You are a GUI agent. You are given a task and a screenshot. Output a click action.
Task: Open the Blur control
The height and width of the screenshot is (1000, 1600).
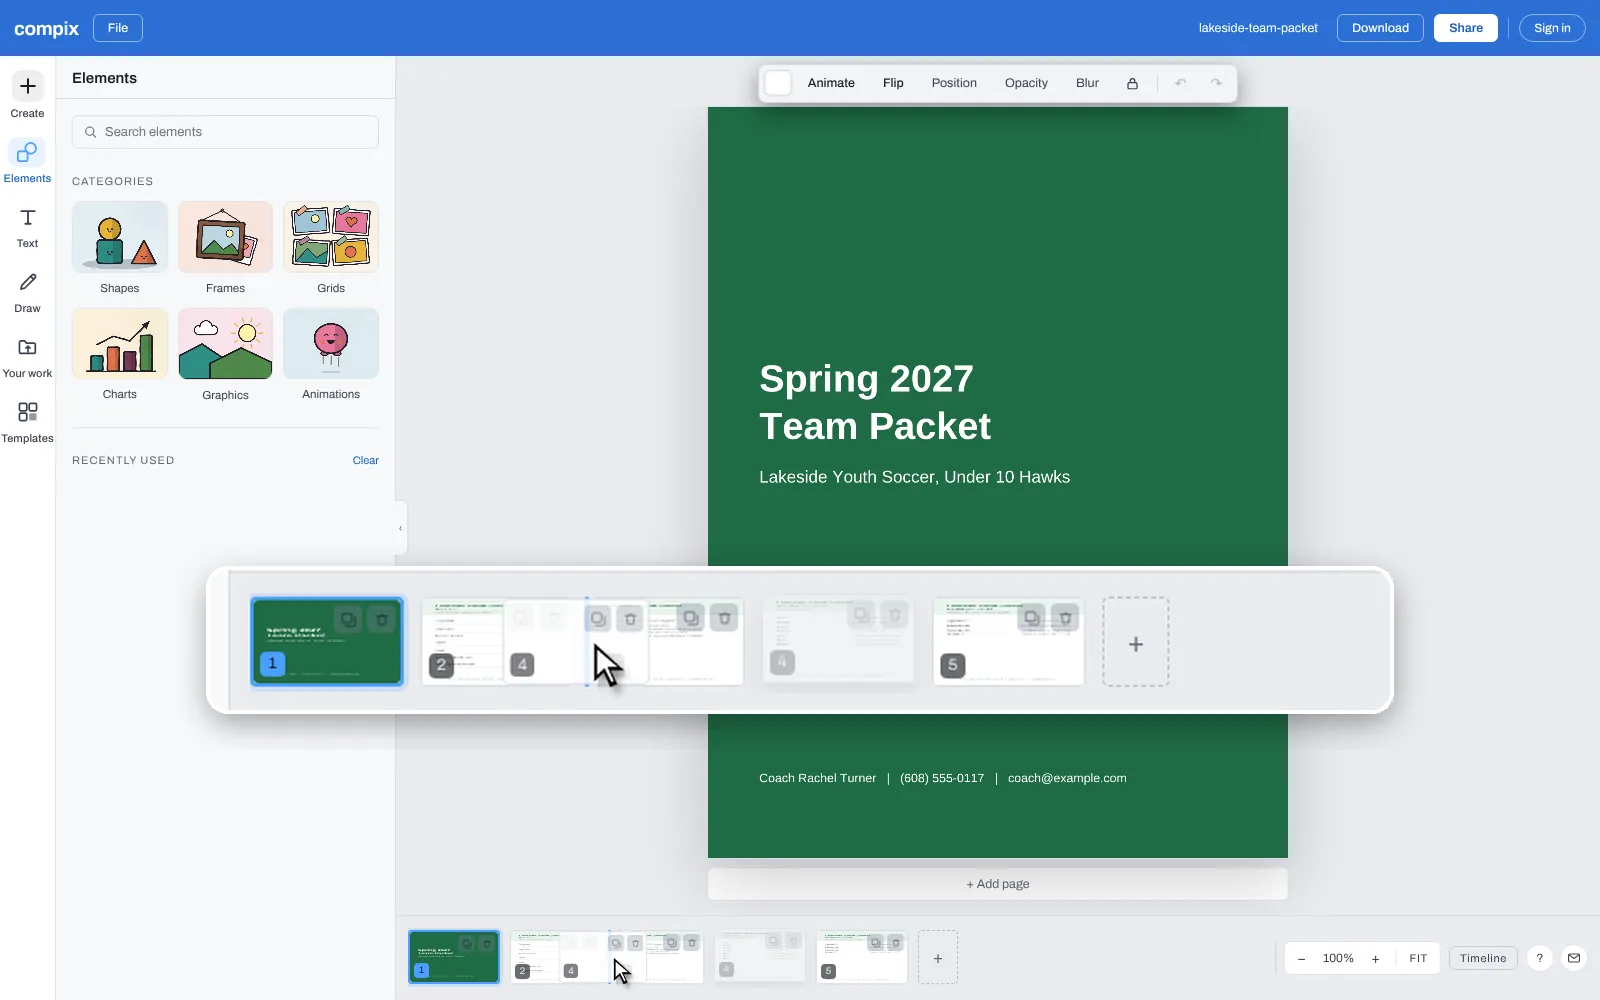coord(1087,83)
